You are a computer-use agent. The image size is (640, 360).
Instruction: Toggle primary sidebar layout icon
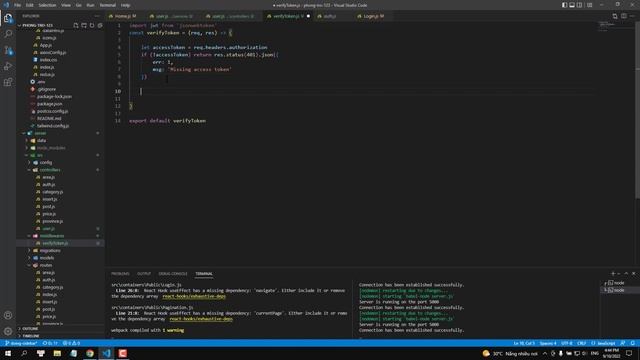[x=564, y=5]
